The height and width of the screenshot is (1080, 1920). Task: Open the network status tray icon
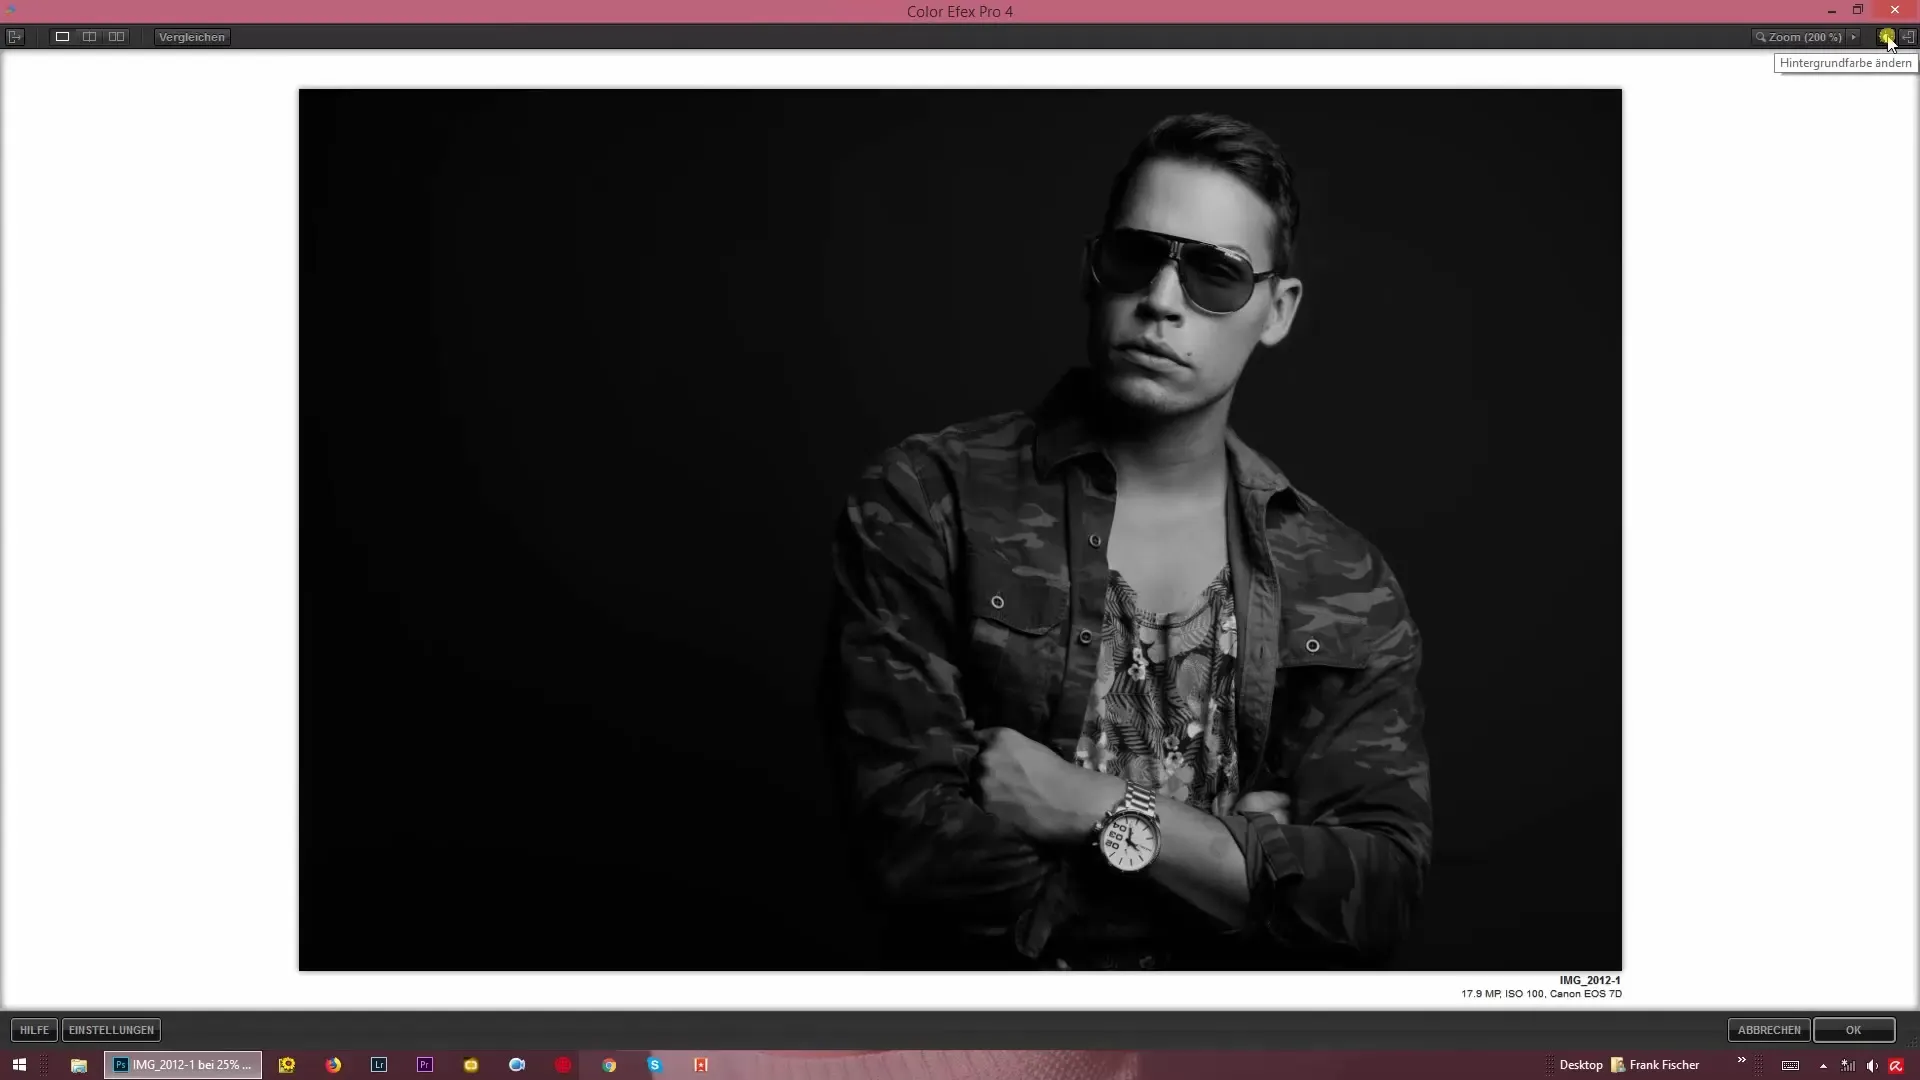click(1848, 1066)
